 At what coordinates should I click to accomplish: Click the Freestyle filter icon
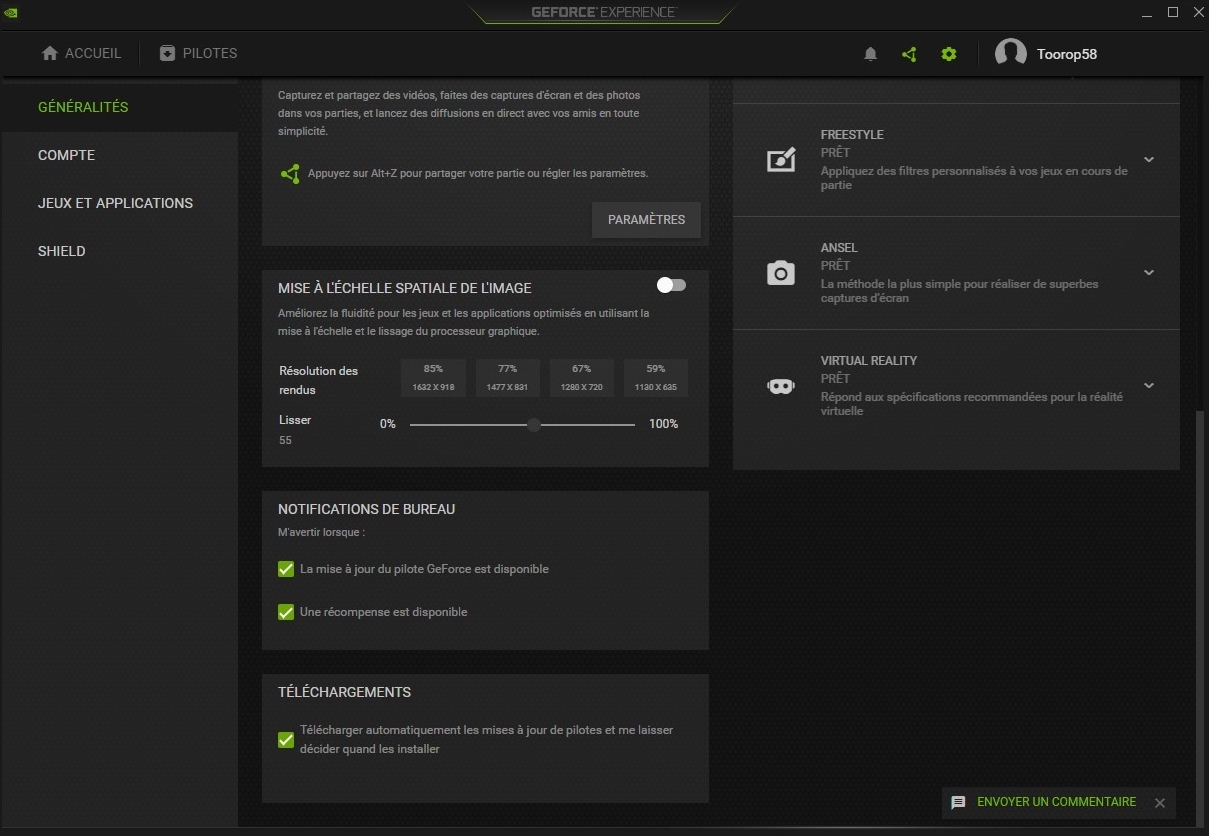tap(781, 160)
